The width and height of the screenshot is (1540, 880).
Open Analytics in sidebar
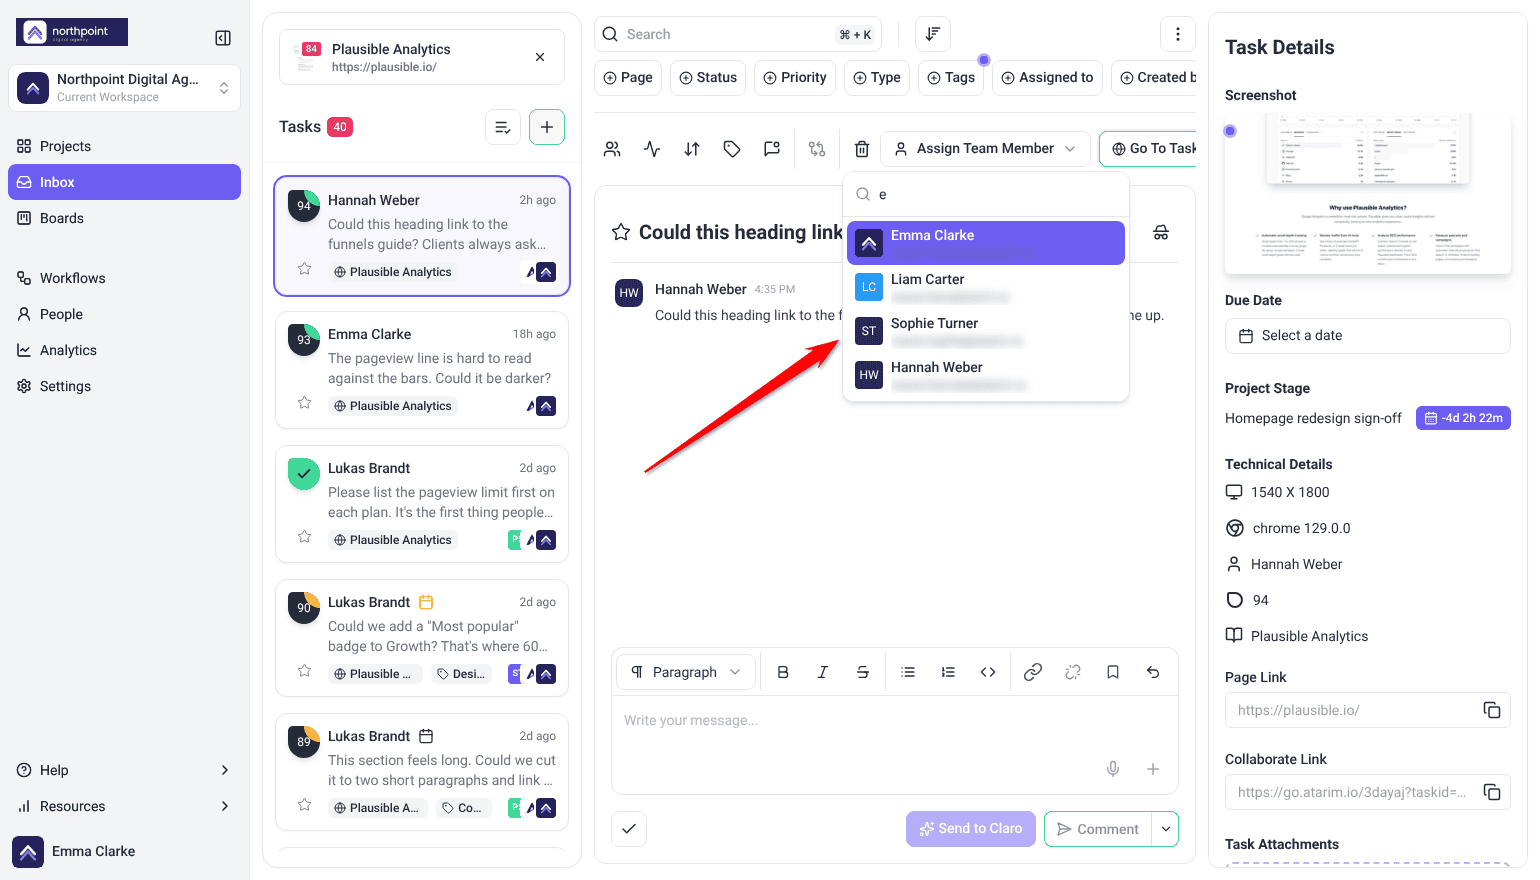(124, 350)
